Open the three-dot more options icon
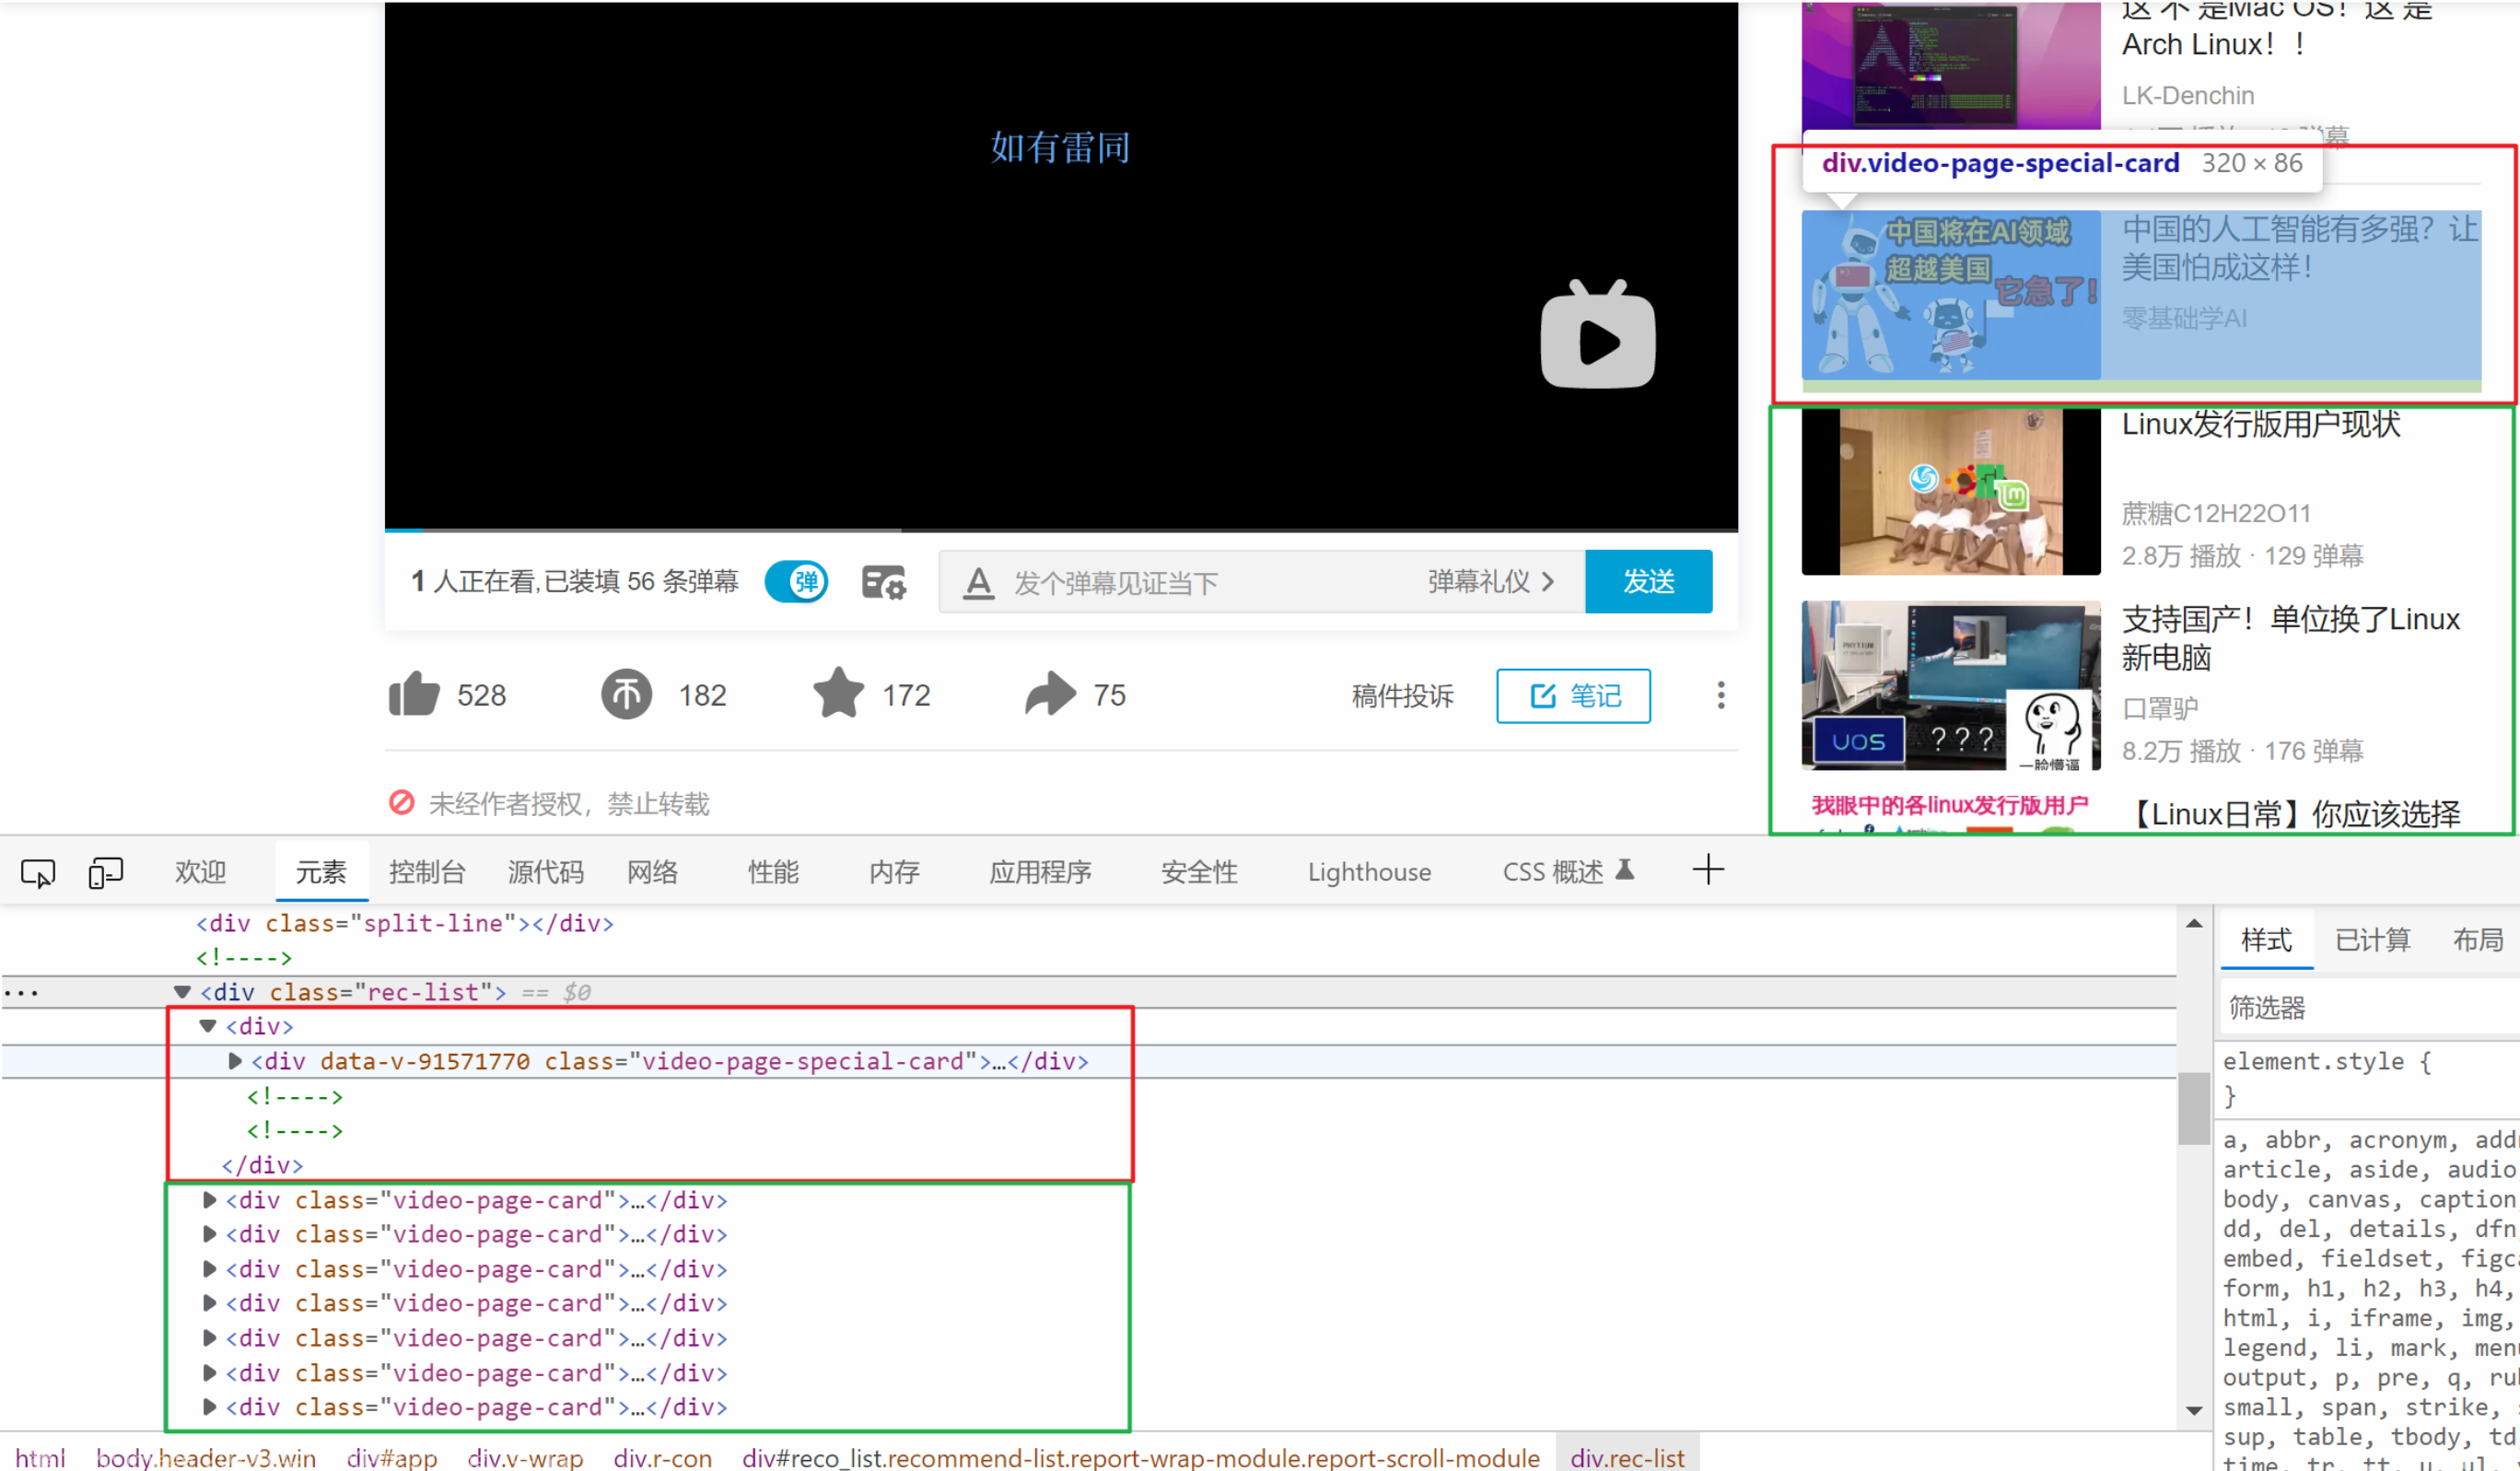Screen dimensions: 2520x1471 (1721, 695)
